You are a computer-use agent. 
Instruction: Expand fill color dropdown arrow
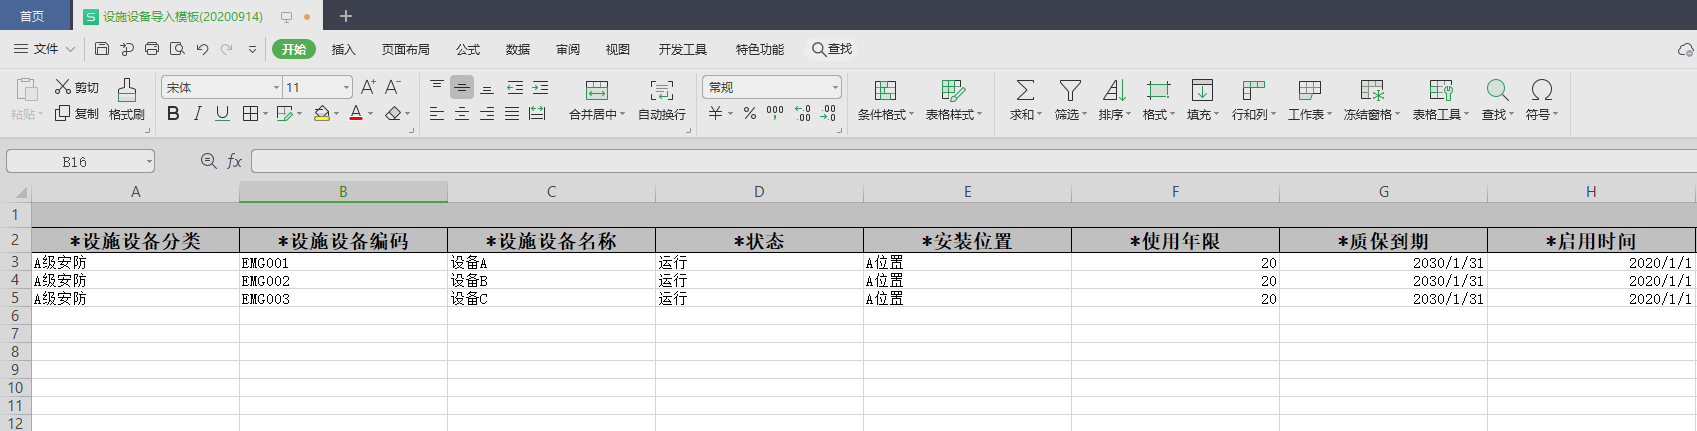(336, 114)
